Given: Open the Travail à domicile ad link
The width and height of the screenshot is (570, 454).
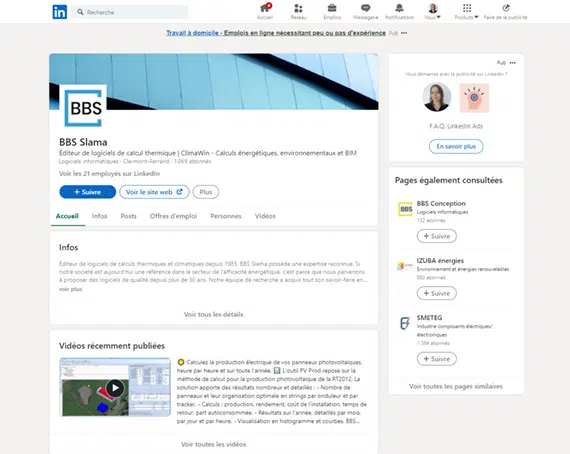Looking at the screenshot, I should 276,33.
